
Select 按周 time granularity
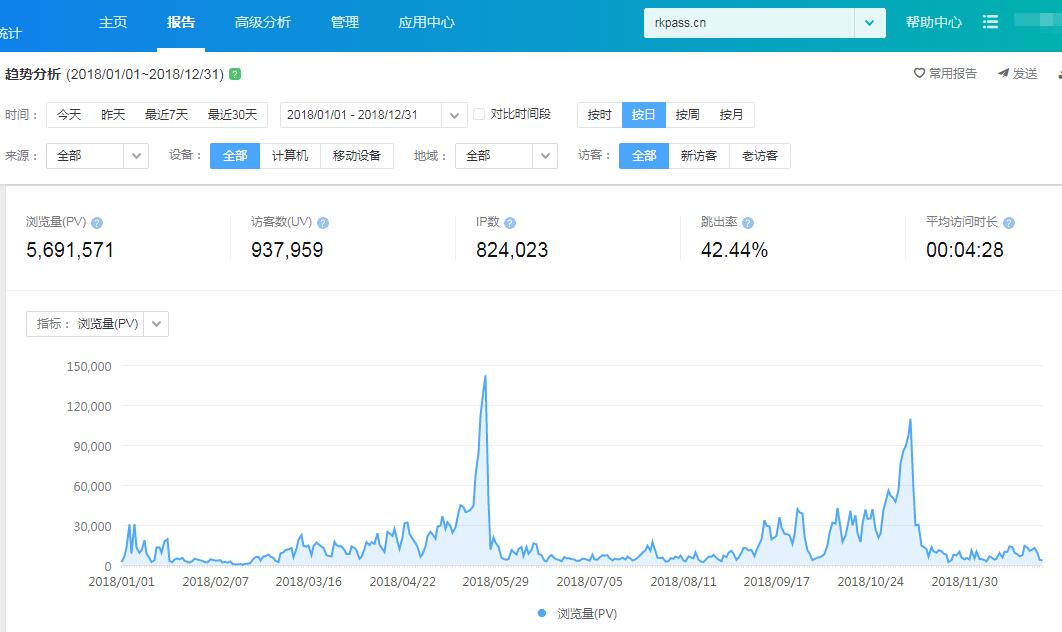687,115
